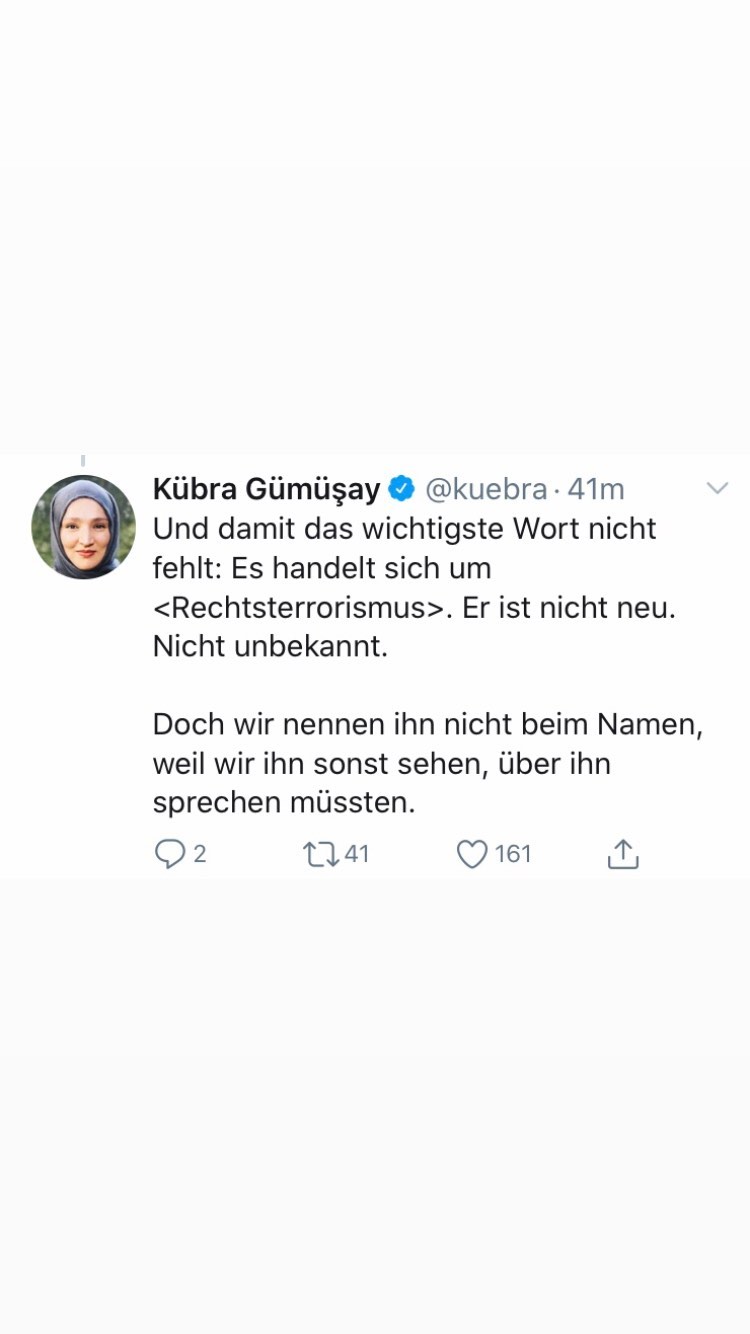Viewport: 750px width, 1334px height.
Task: Reply to Kübra Gümüşay's tweet
Action: [x=170, y=854]
